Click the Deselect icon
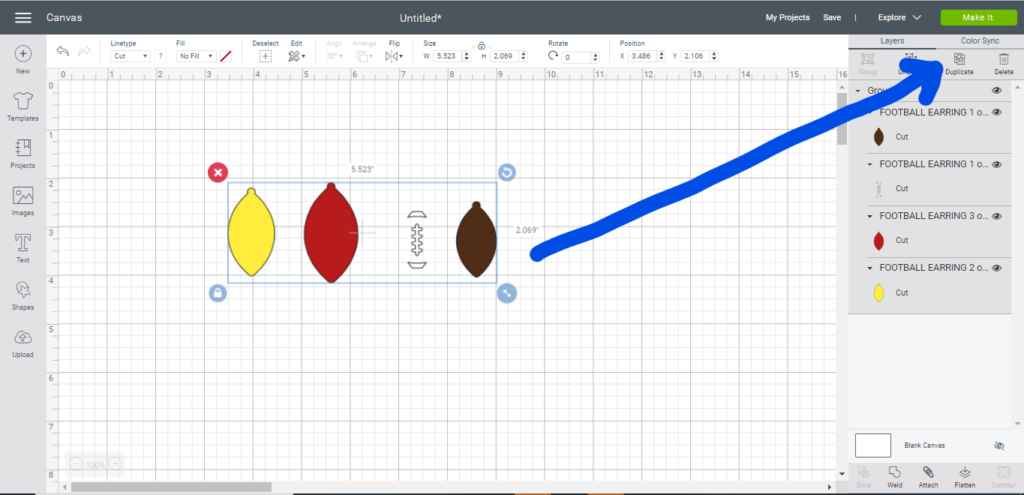The width and height of the screenshot is (1024, 495). (265, 57)
